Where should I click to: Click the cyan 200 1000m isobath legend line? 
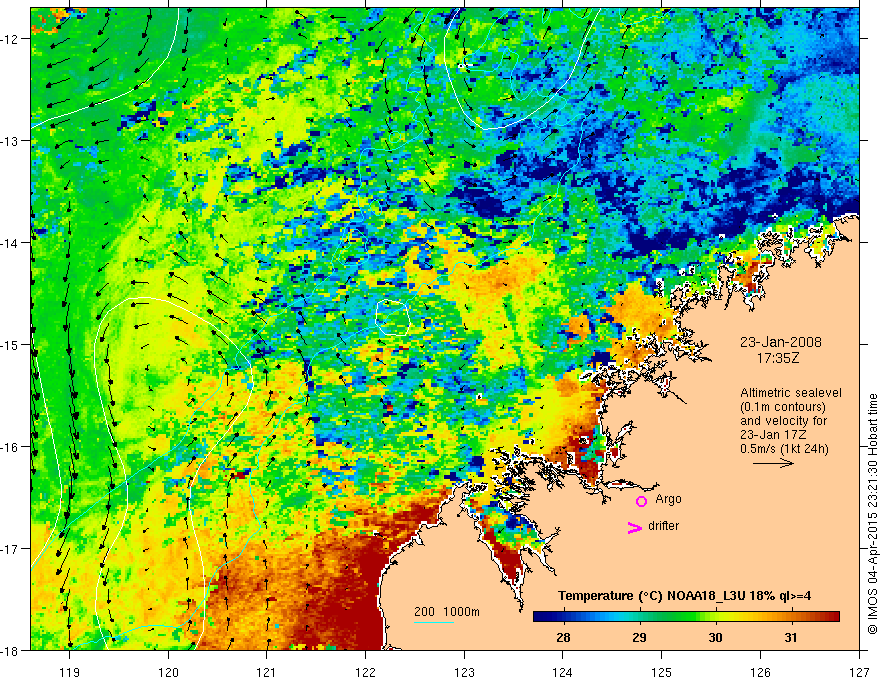coord(434,622)
